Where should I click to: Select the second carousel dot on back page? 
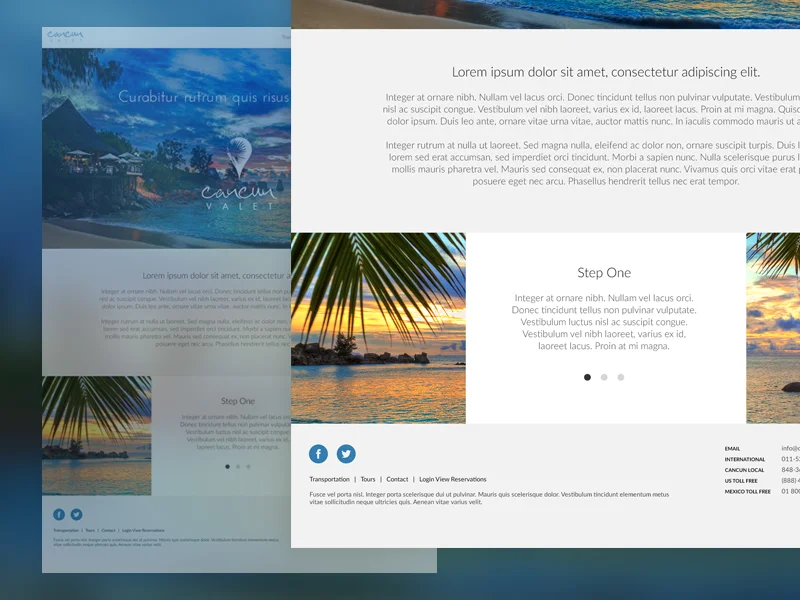click(238, 466)
